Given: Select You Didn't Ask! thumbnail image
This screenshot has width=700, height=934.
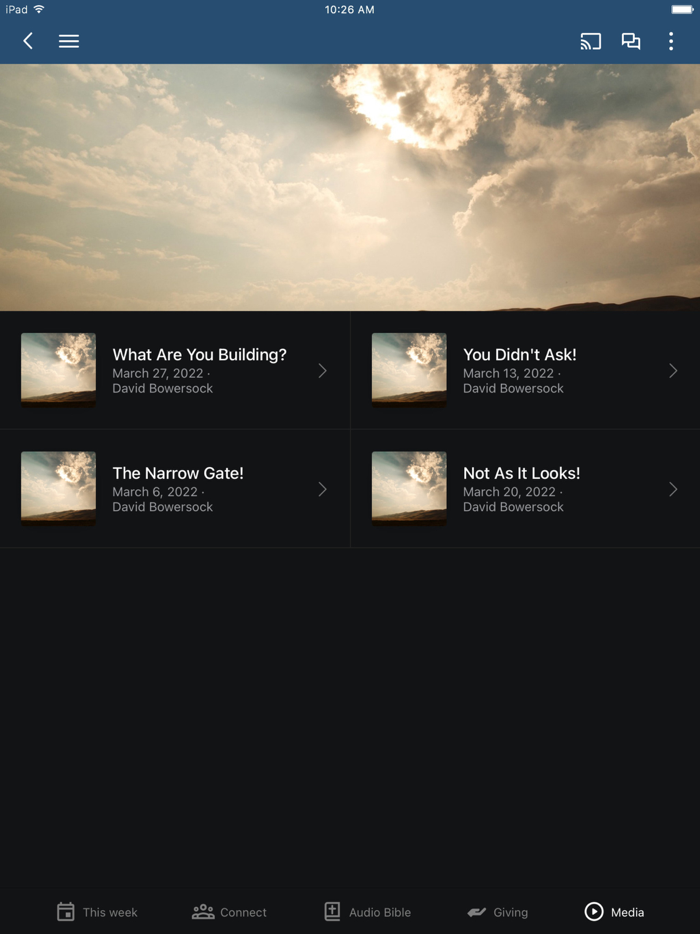Looking at the screenshot, I should 409,370.
